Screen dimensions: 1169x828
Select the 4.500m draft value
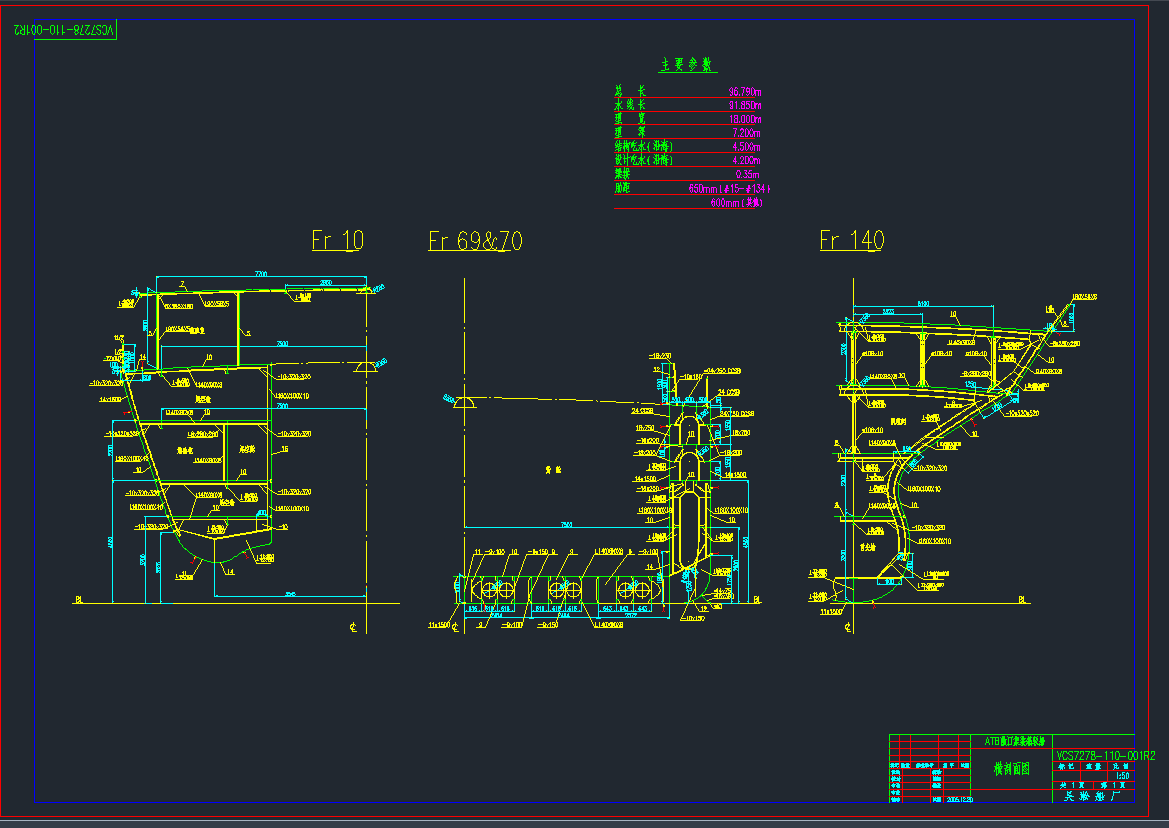[748, 147]
